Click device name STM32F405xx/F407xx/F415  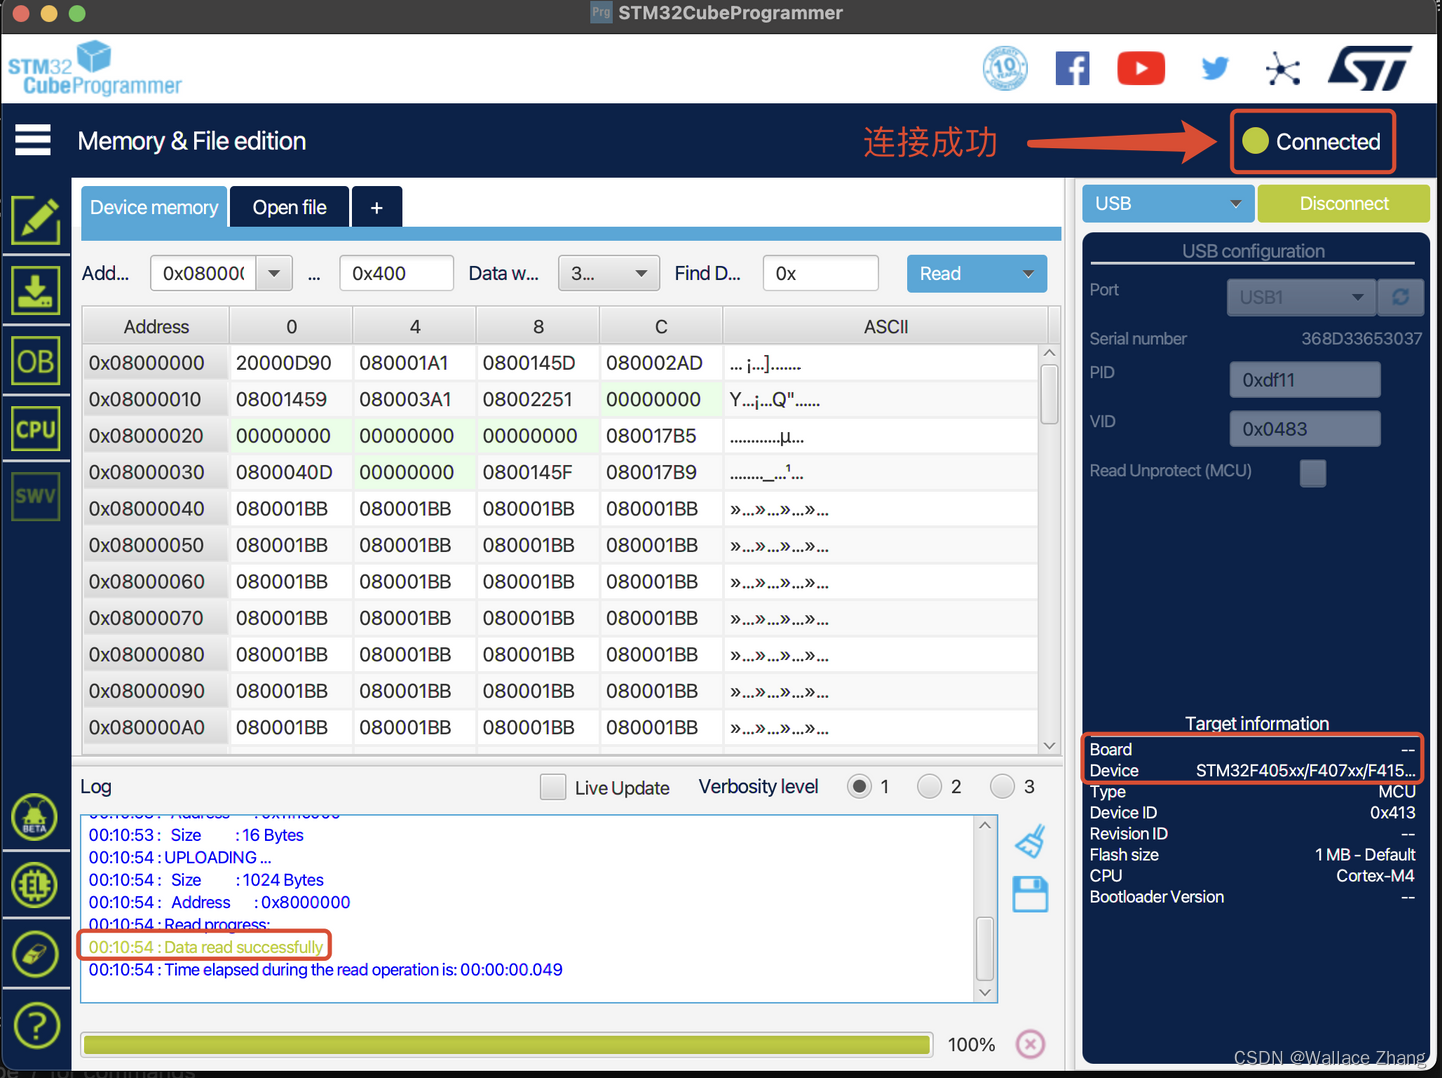1305,770
